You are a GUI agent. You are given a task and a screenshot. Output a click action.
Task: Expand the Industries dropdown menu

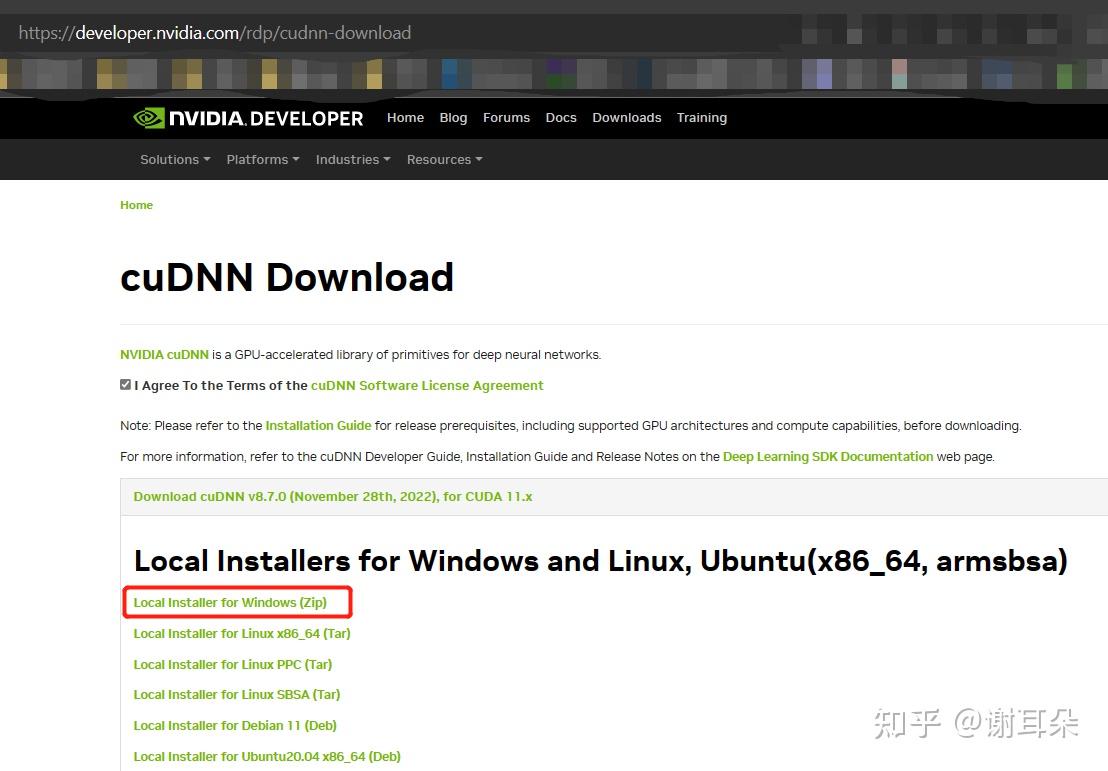tap(353, 160)
